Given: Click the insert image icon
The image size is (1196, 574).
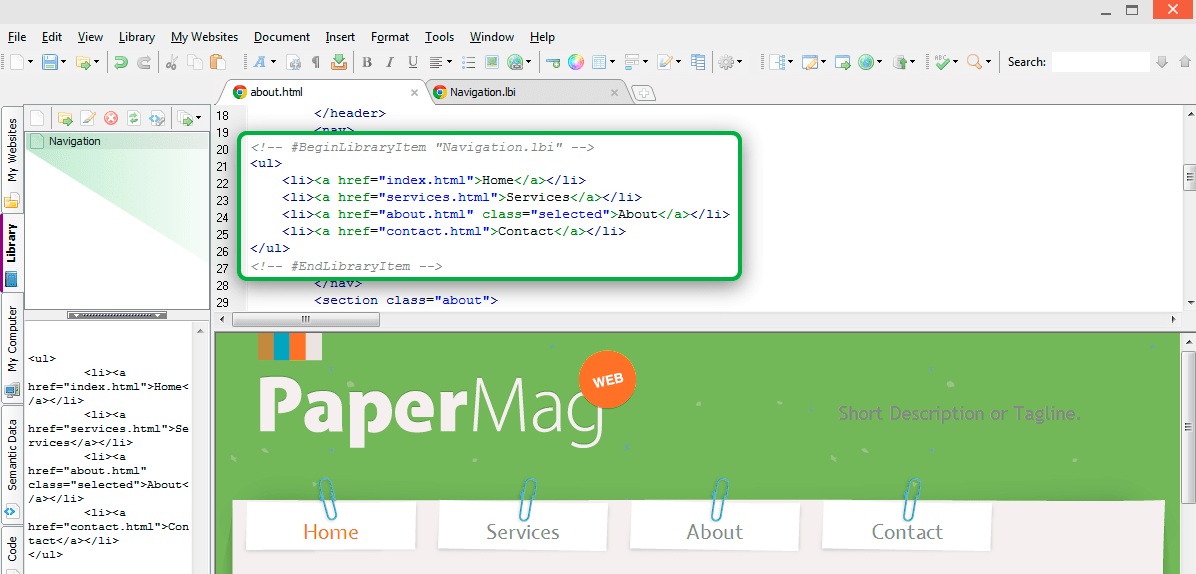Looking at the screenshot, I should [492, 63].
